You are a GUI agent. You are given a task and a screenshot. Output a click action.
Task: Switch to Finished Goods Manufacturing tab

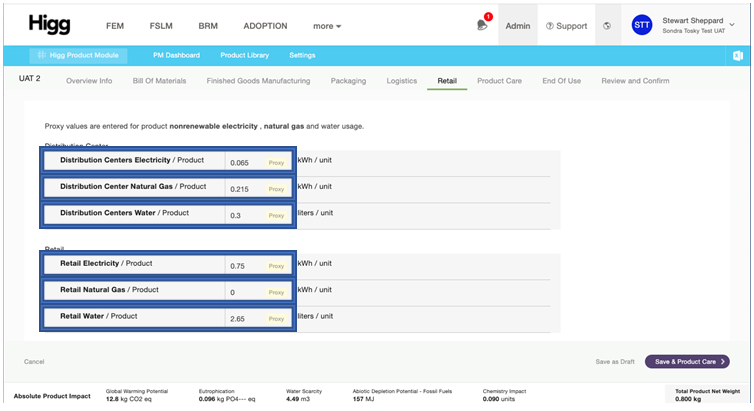[258, 81]
